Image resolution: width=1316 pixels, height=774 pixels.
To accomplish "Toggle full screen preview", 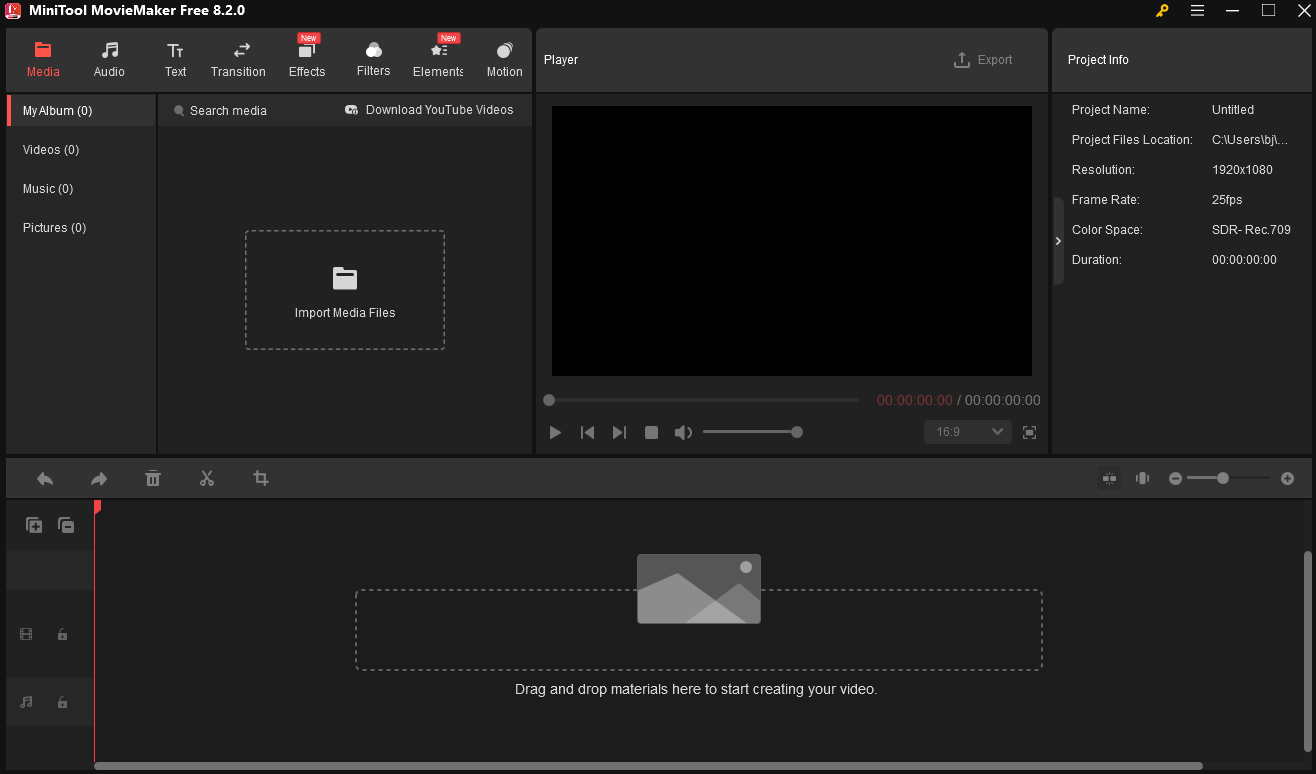I will click(x=1029, y=432).
